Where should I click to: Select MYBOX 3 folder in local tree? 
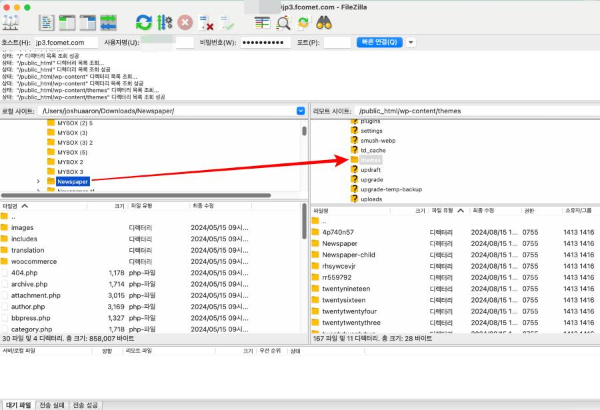pyautogui.click(x=70, y=172)
